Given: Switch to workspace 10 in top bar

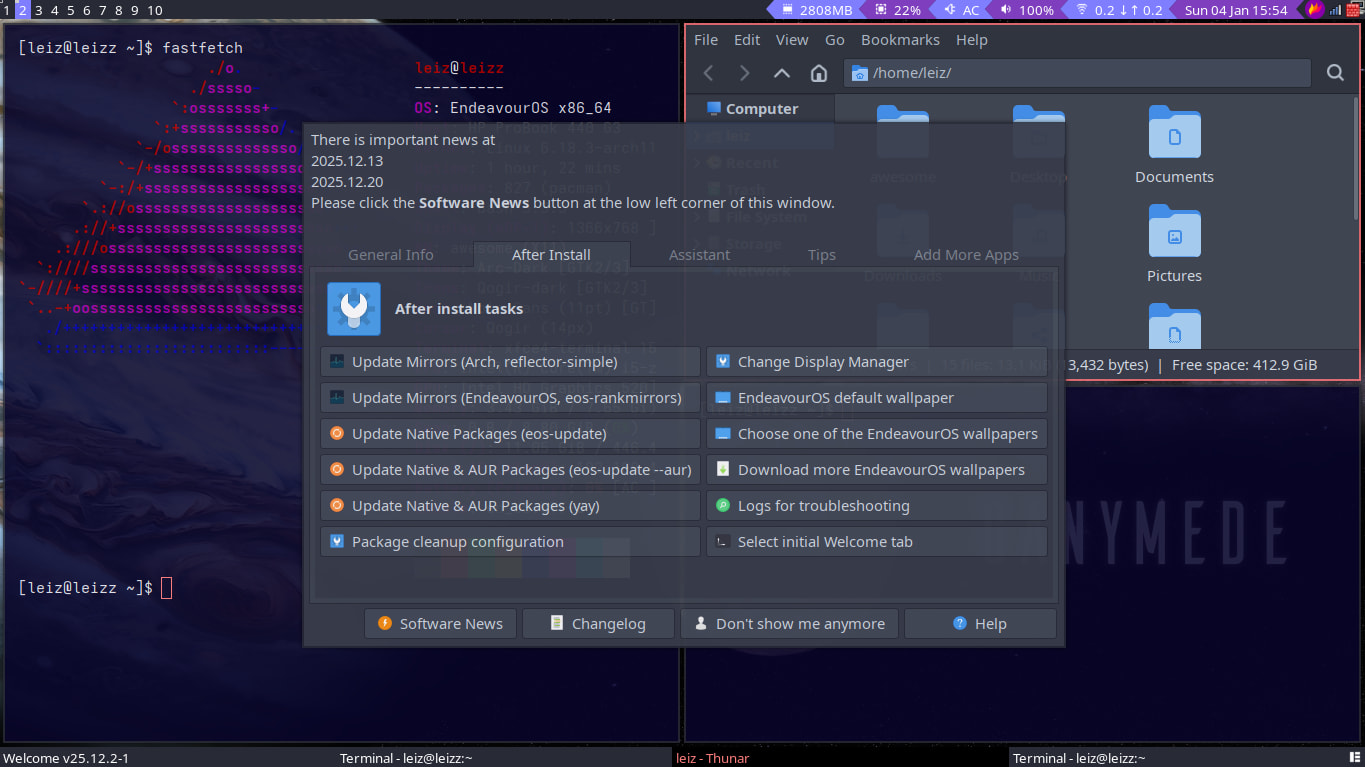Looking at the screenshot, I should [x=154, y=10].
